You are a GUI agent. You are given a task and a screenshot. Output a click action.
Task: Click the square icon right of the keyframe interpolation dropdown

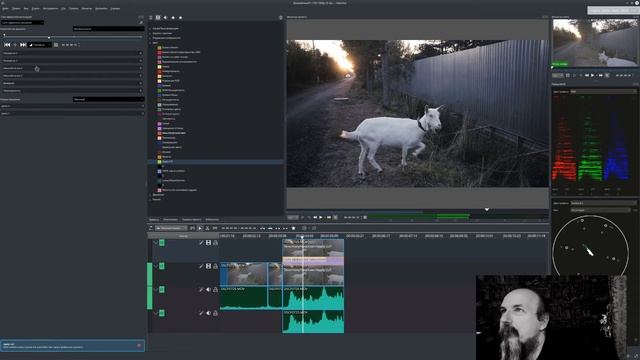point(56,45)
